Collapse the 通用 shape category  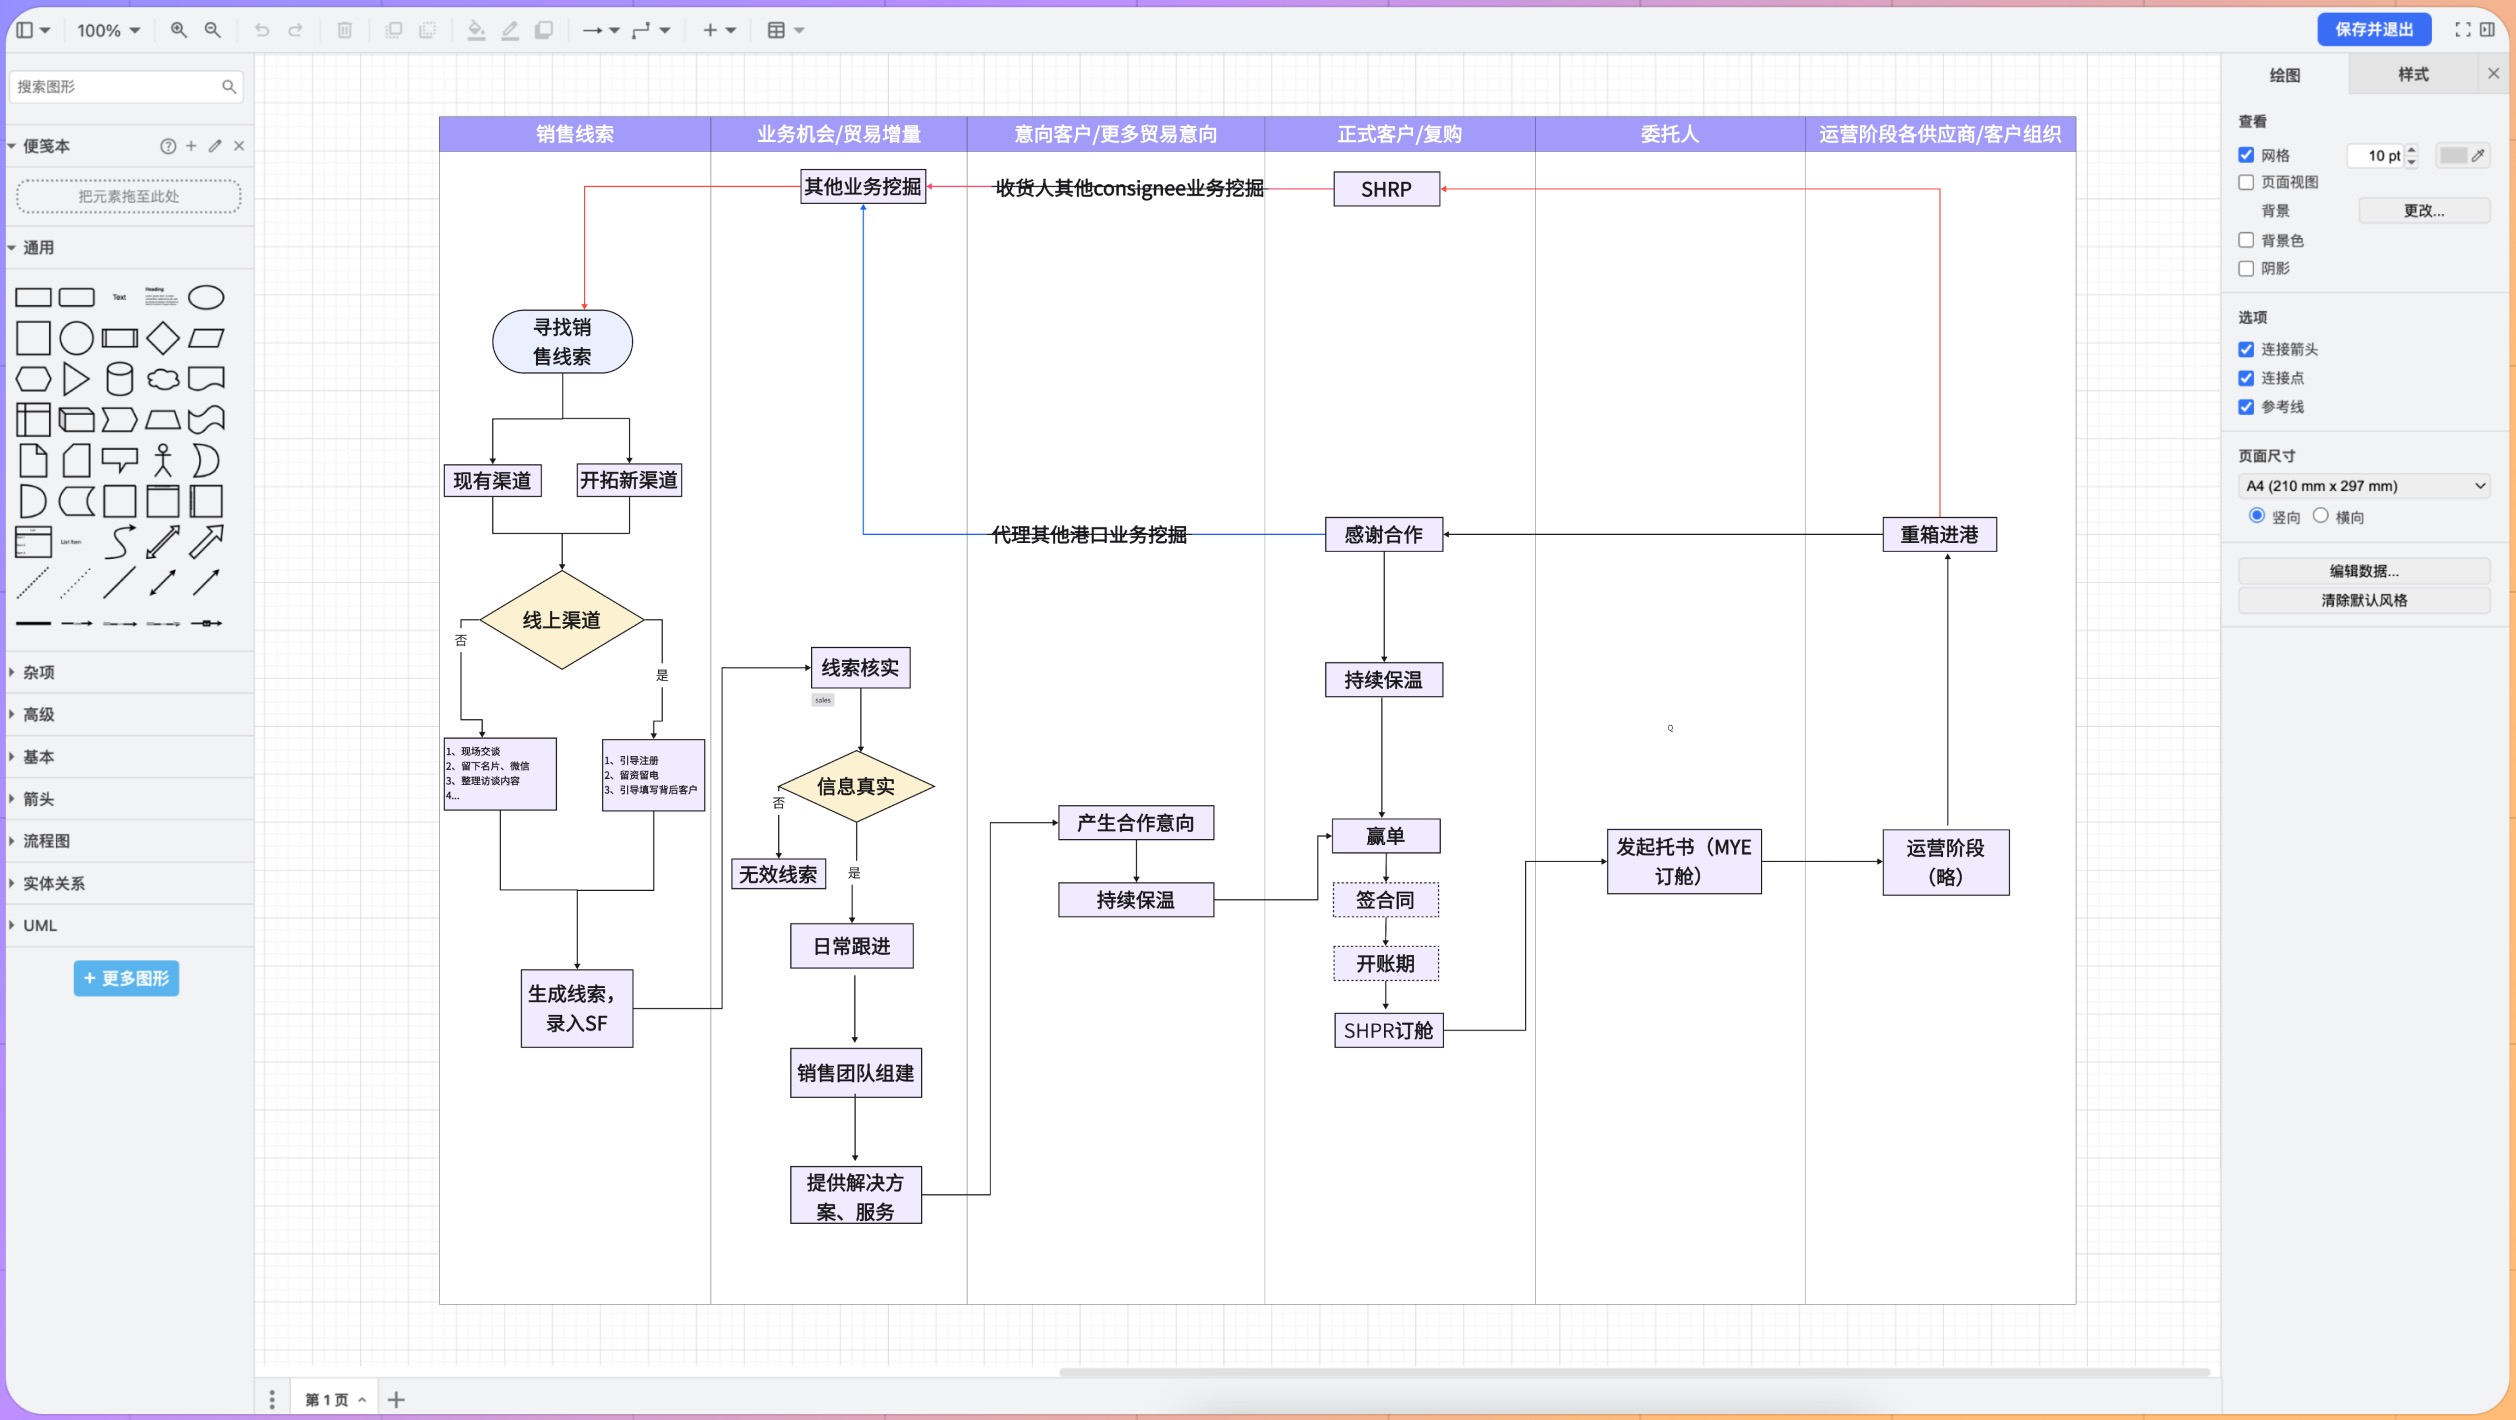point(128,247)
